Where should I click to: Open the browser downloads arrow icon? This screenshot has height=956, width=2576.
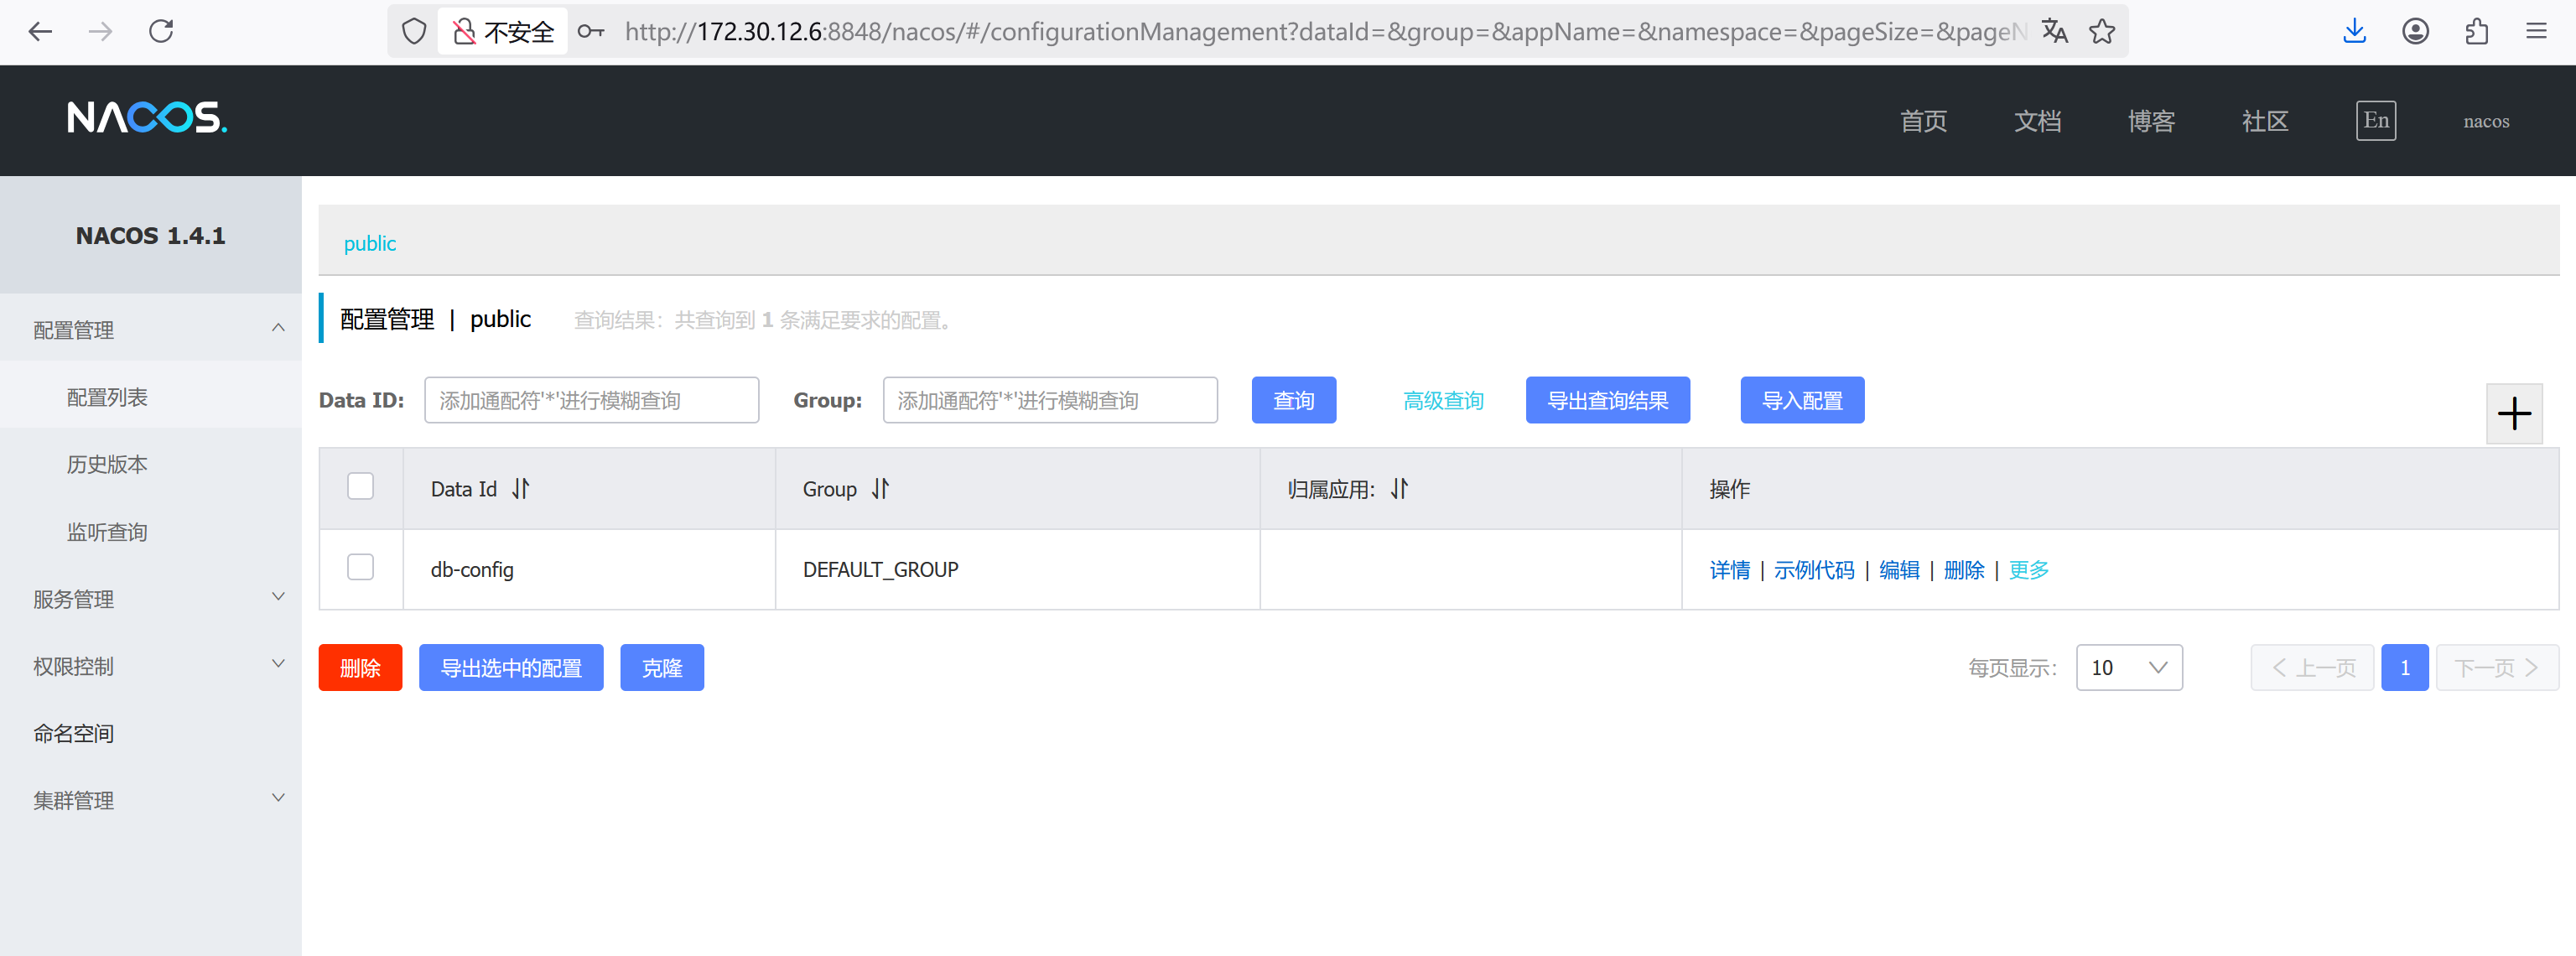[x=2354, y=32]
